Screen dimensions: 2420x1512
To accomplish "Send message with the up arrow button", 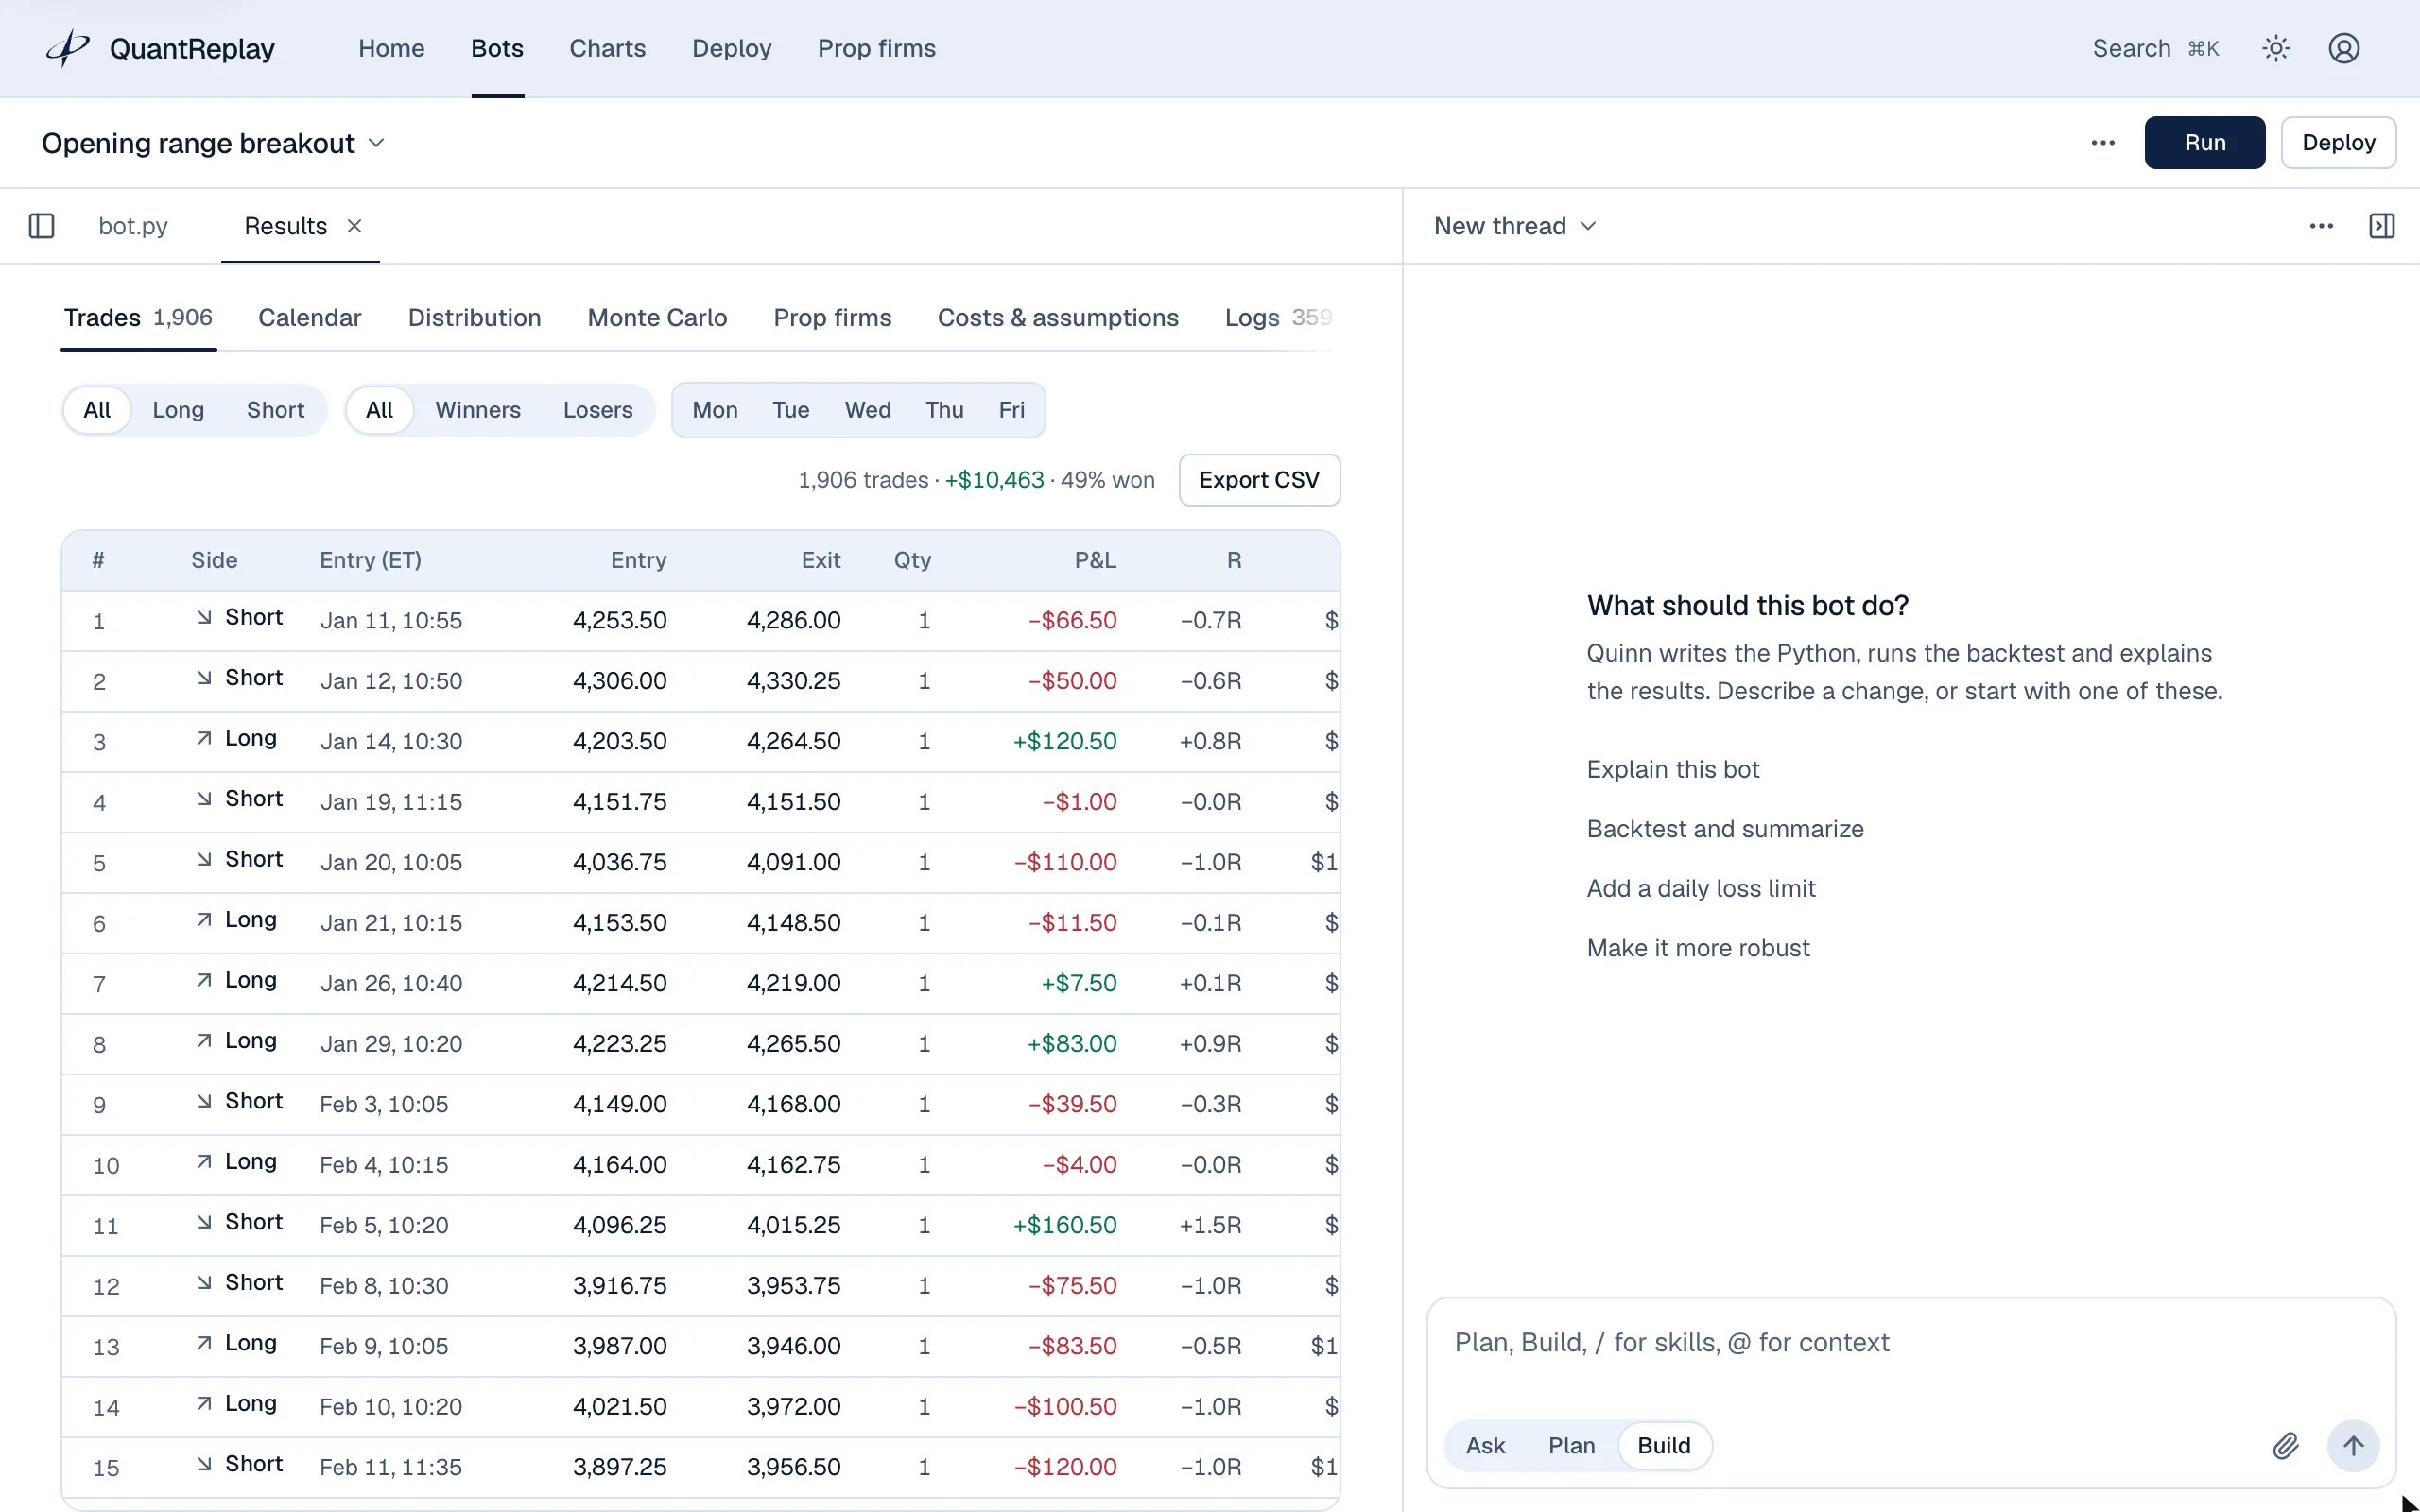I will (x=2353, y=1446).
